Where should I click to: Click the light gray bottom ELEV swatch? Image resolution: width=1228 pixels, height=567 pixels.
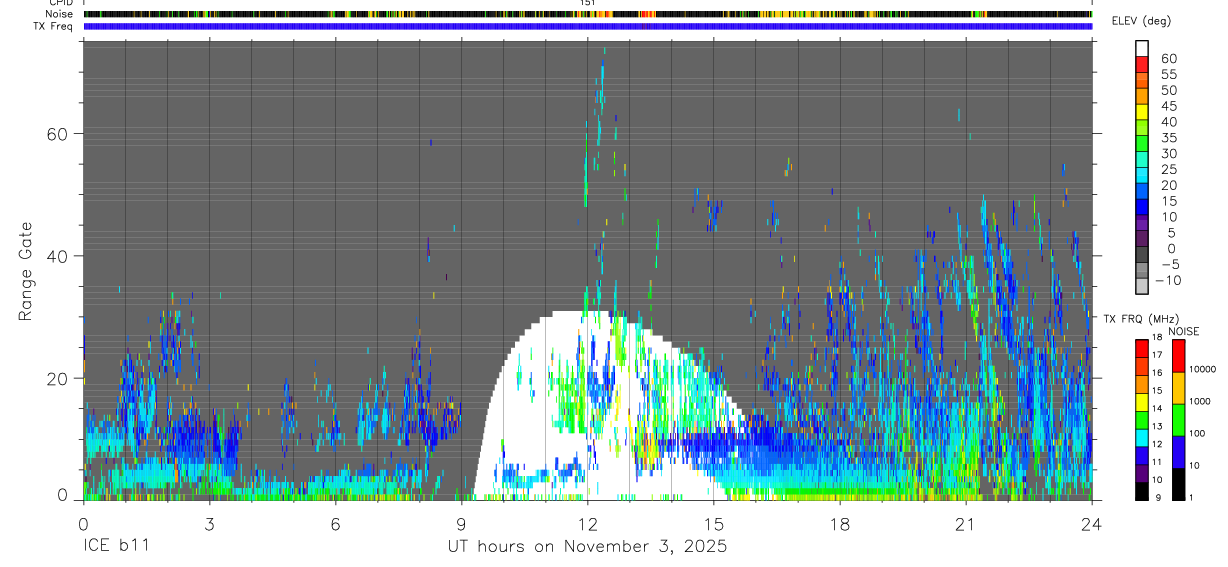(x=1142, y=287)
